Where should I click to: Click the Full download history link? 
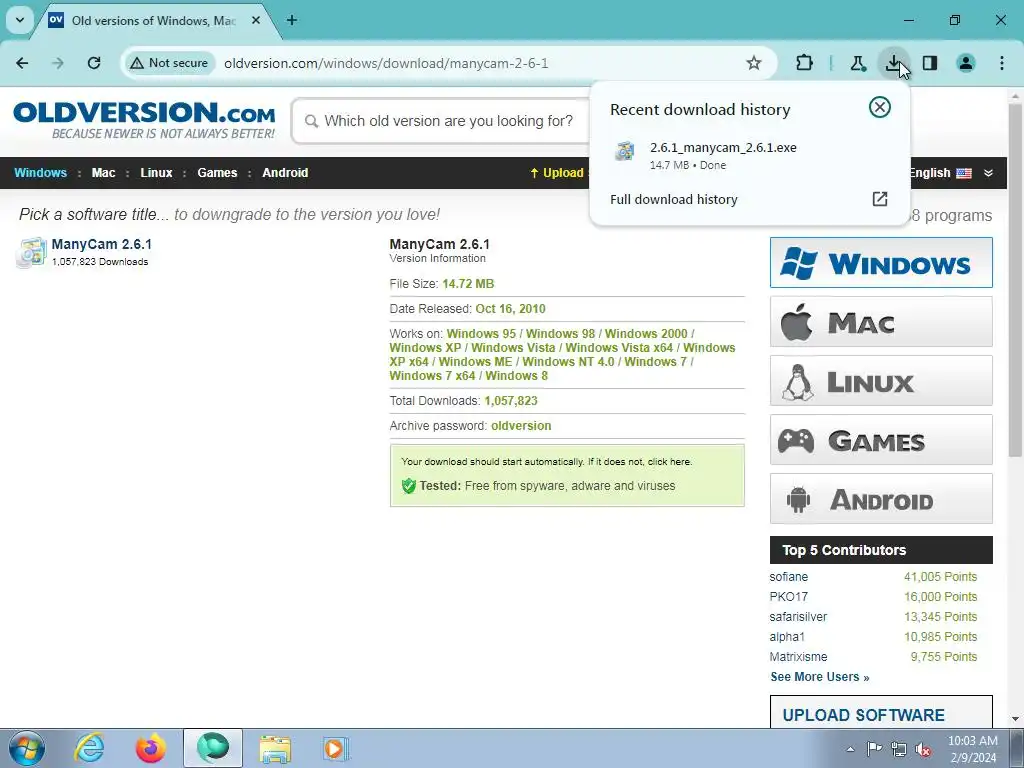point(673,199)
